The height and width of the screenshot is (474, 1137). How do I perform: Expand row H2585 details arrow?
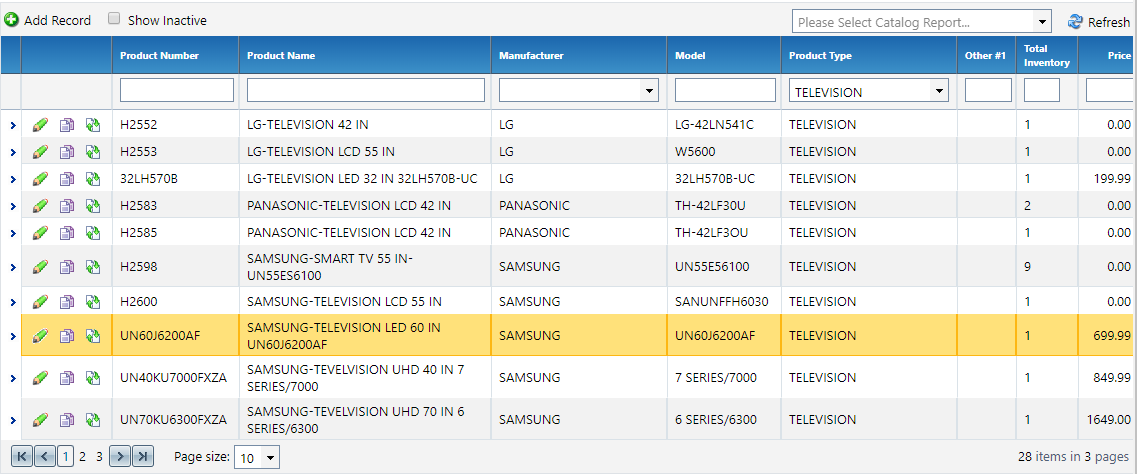click(13, 233)
